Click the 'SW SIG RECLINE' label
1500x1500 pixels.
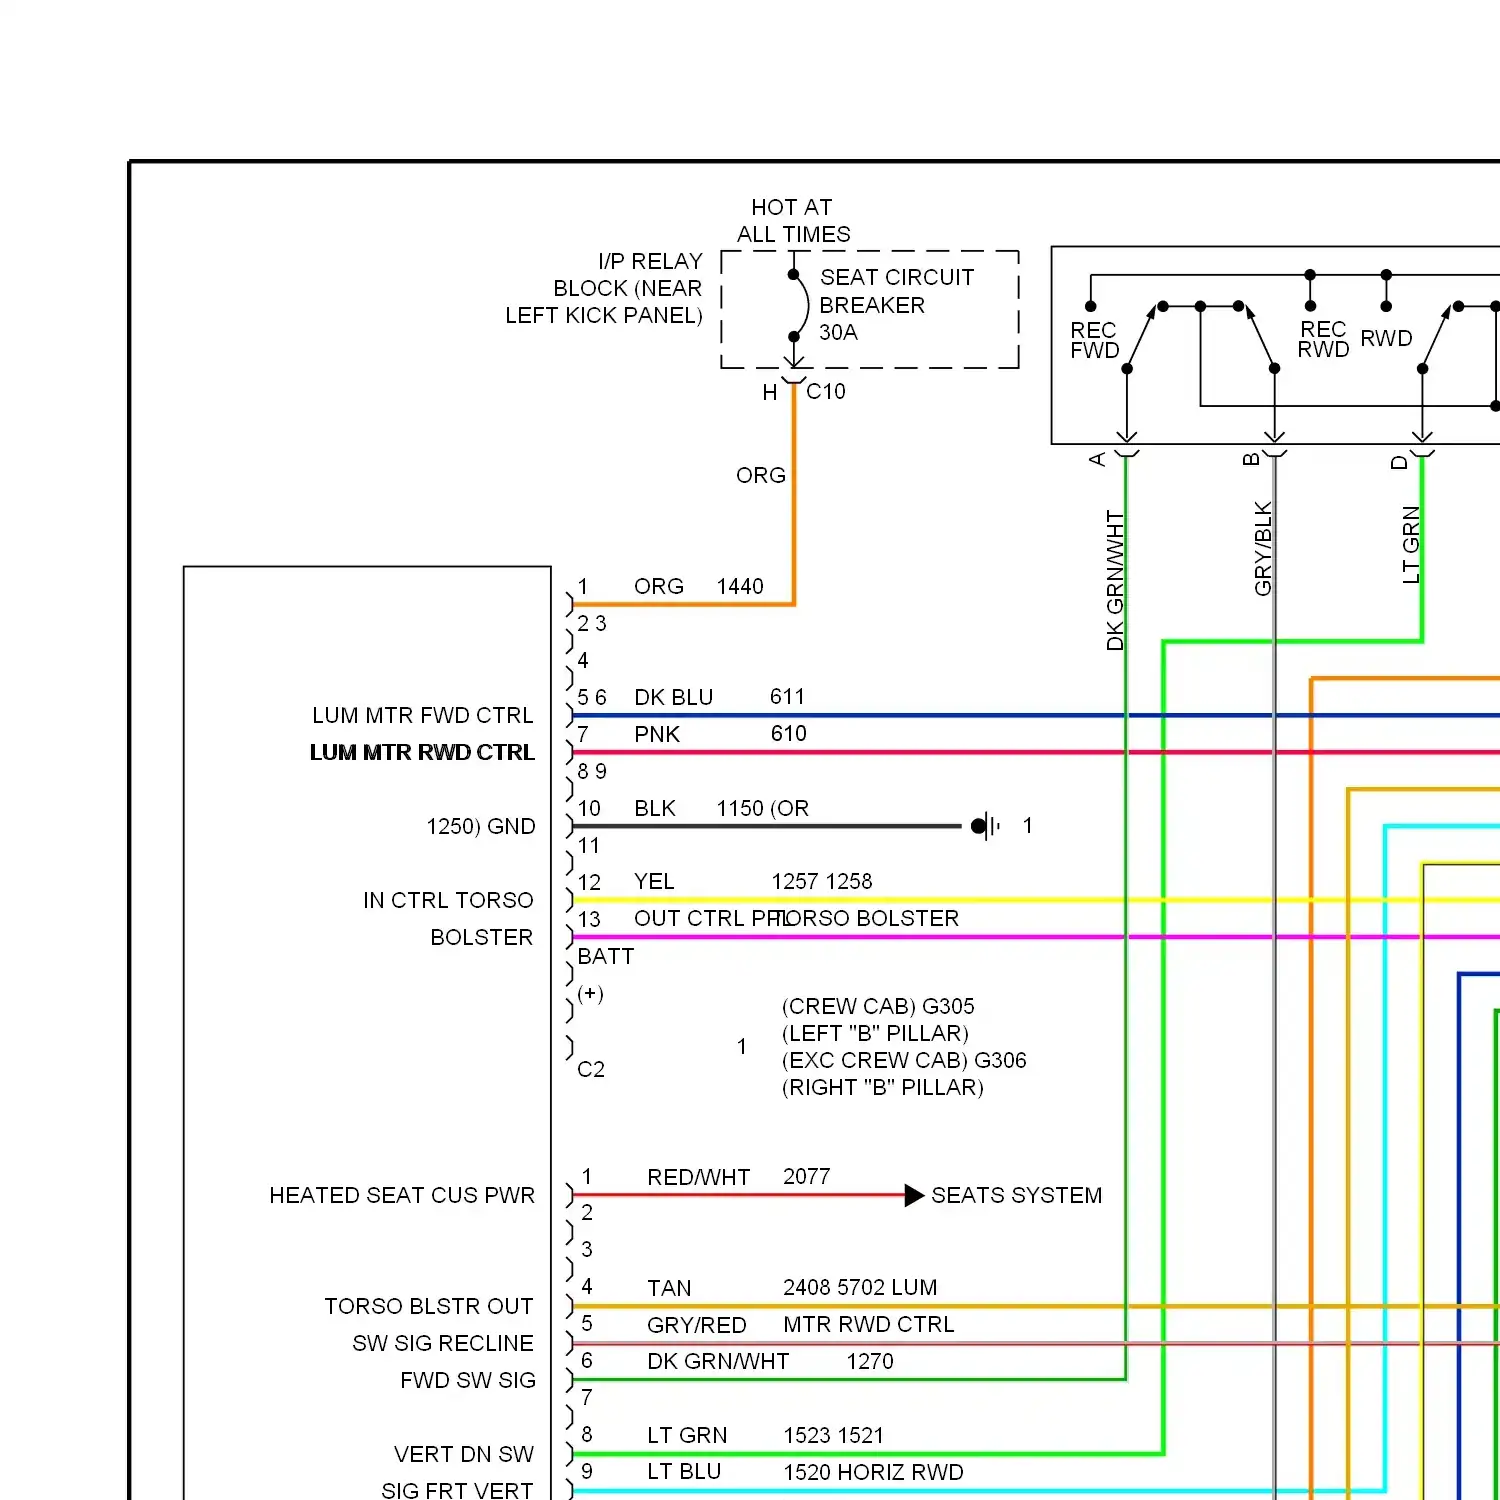pos(443,1344)
